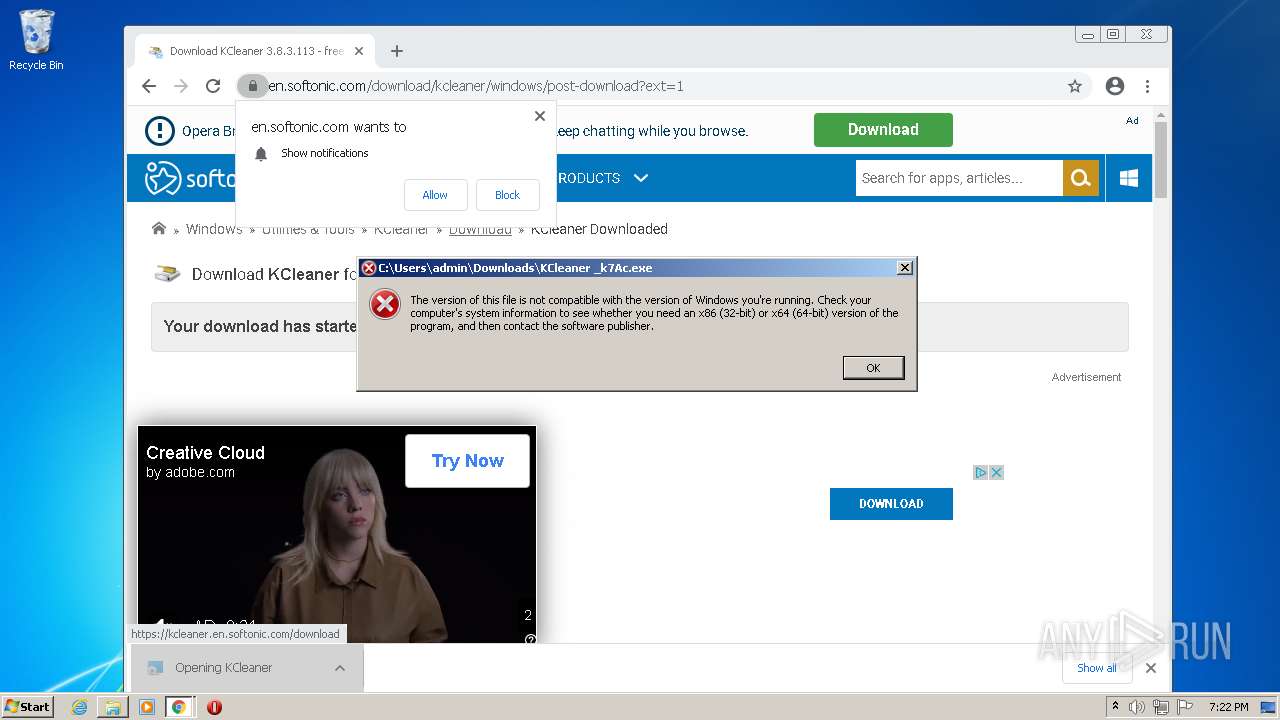
Task: Click the Search for apps input field
Action: pyautogui.click(x=959, y=178)
